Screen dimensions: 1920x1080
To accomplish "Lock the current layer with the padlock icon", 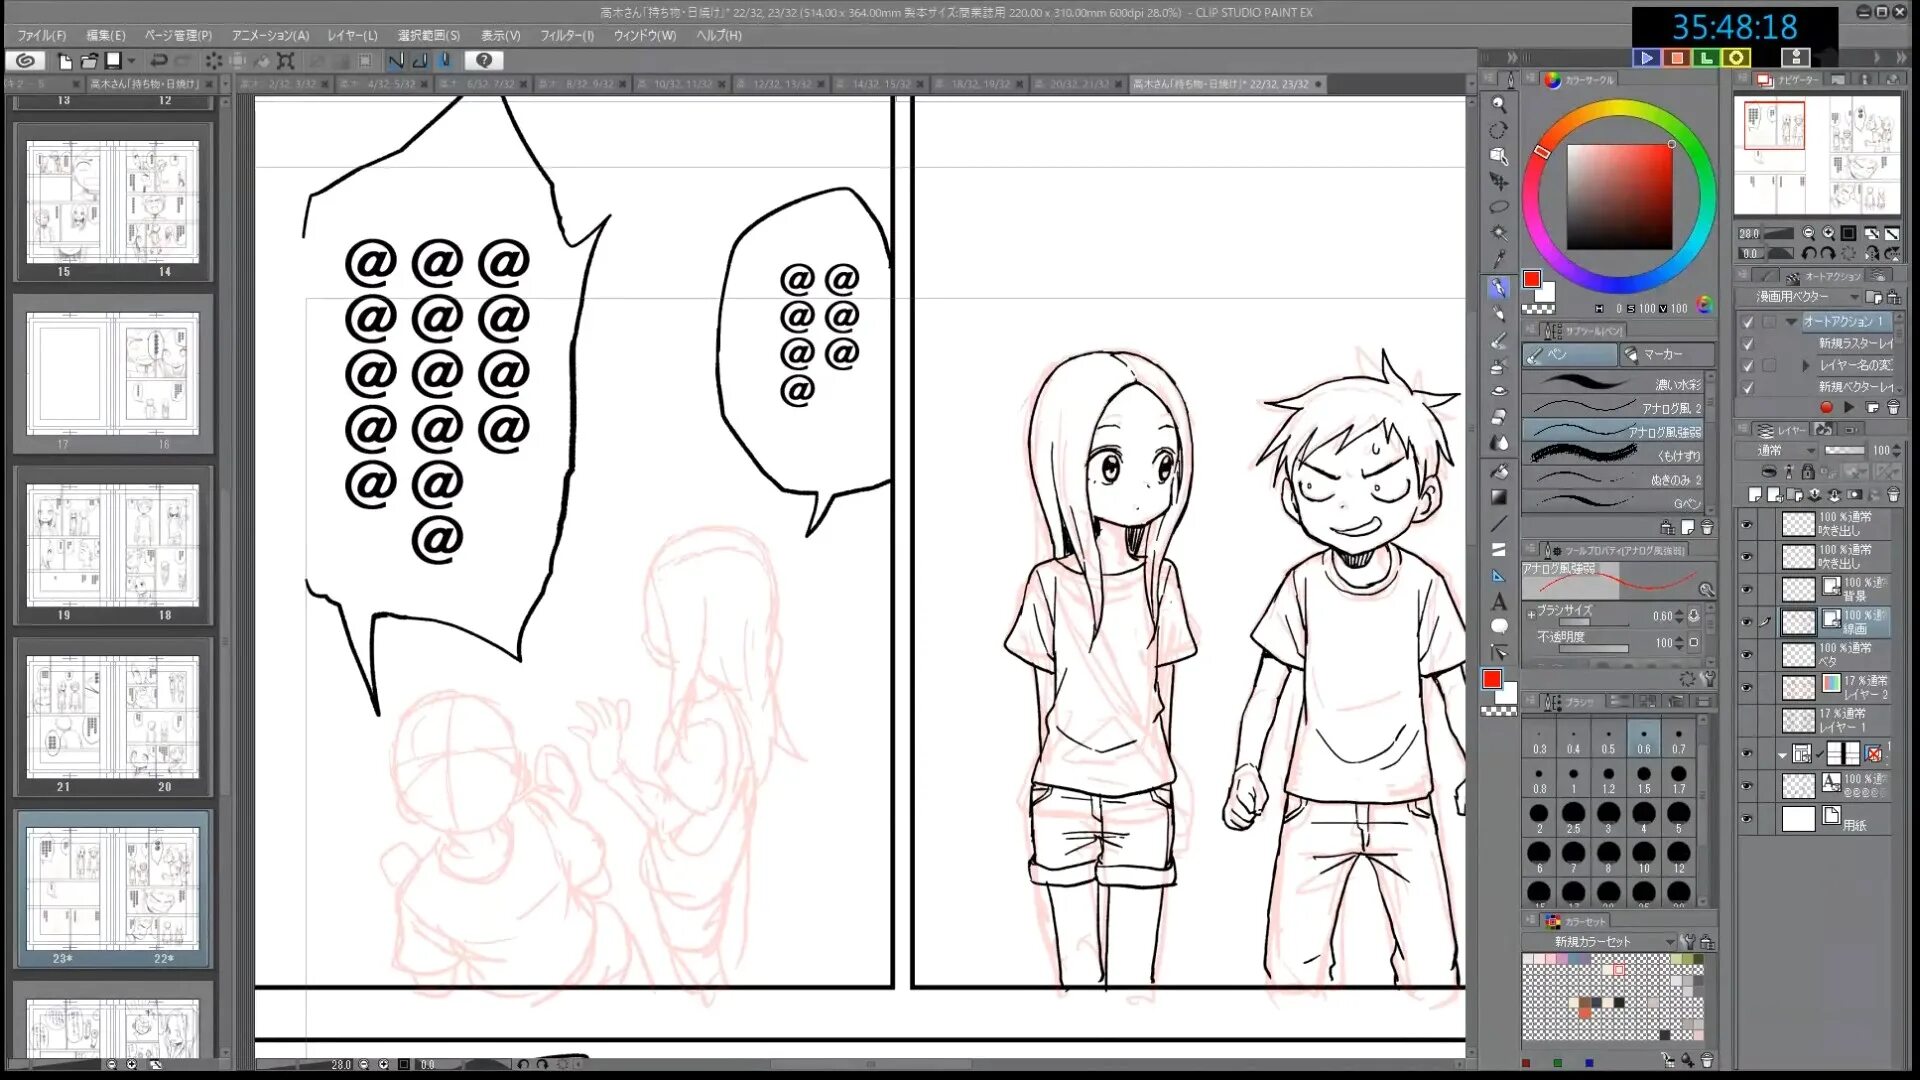I will click(1807, 473).
